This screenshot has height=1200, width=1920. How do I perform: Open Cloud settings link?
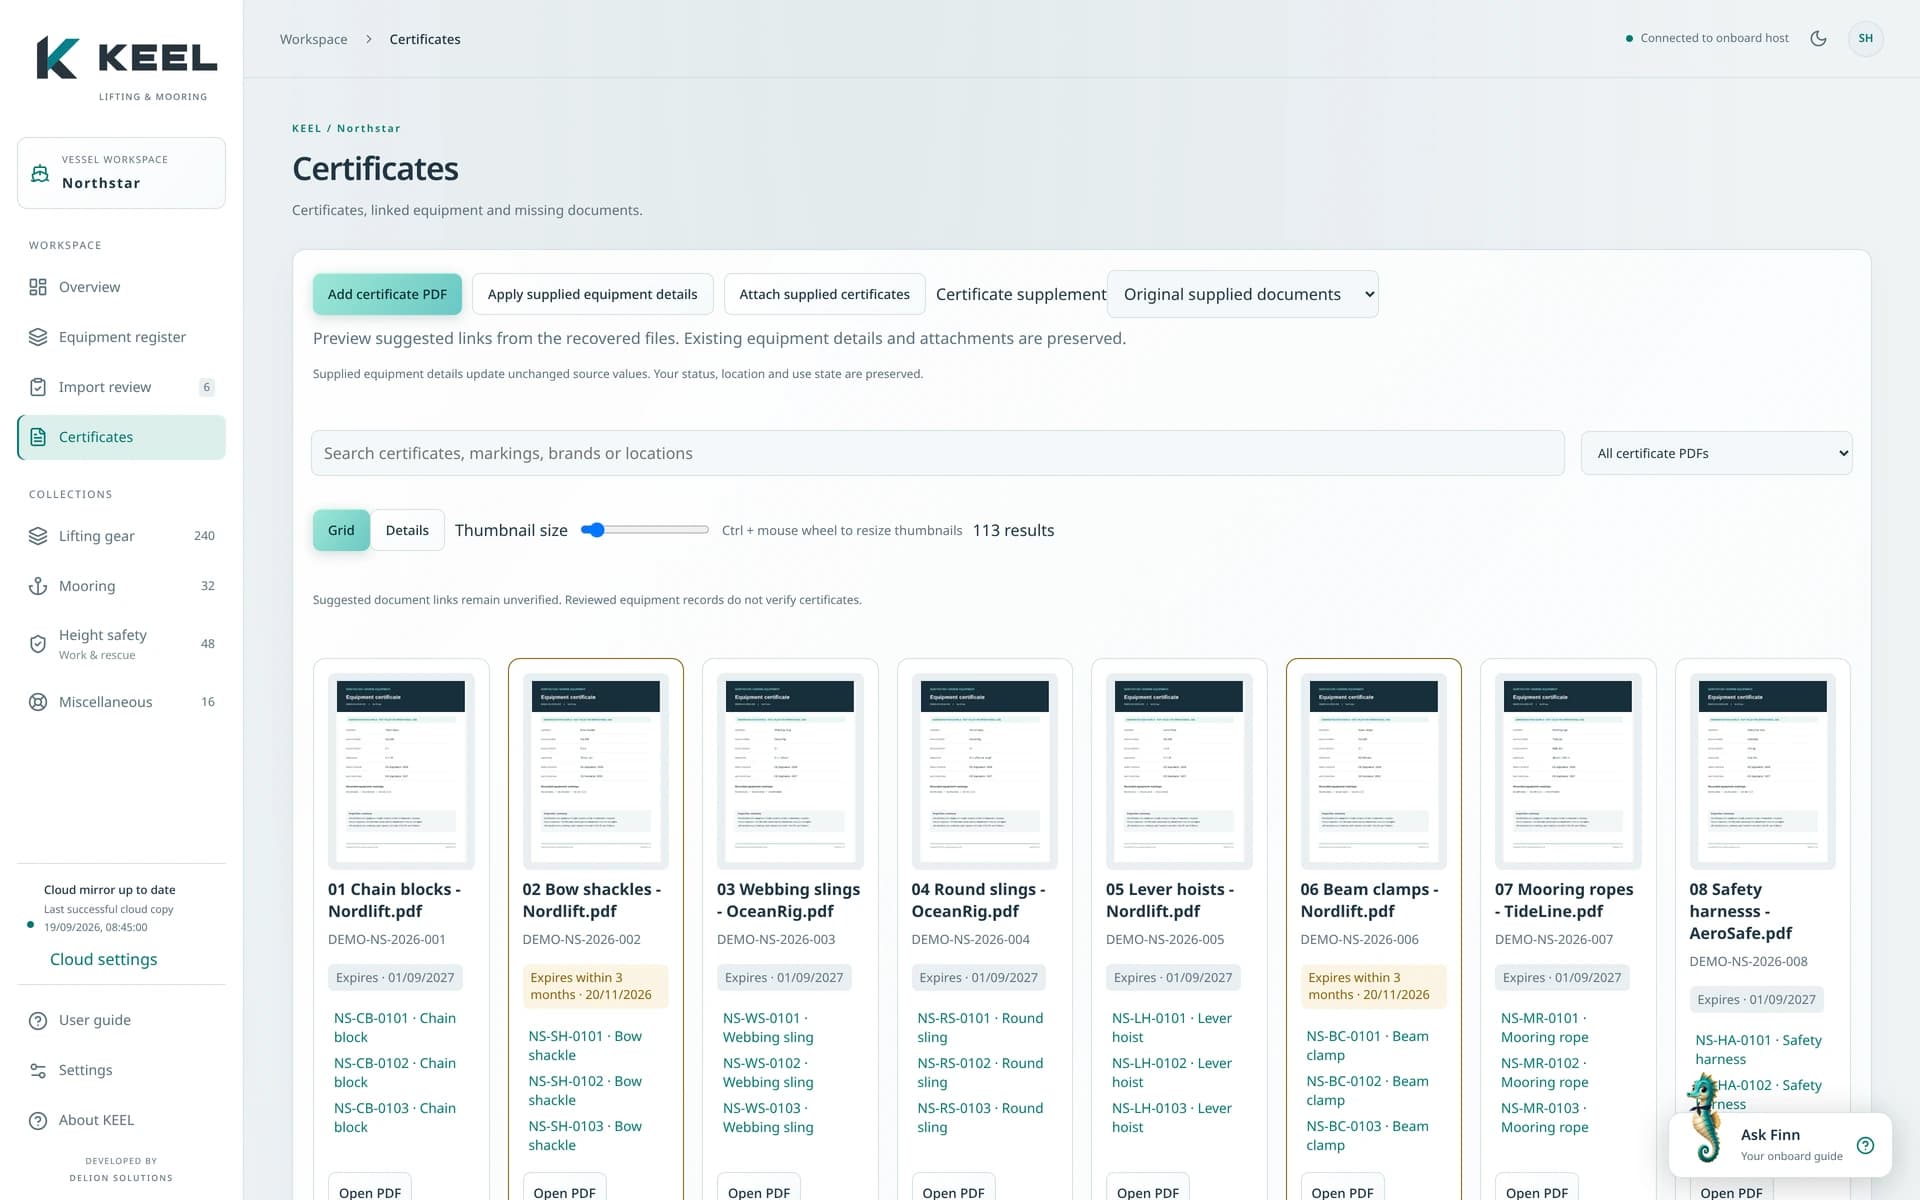point(103,959)
